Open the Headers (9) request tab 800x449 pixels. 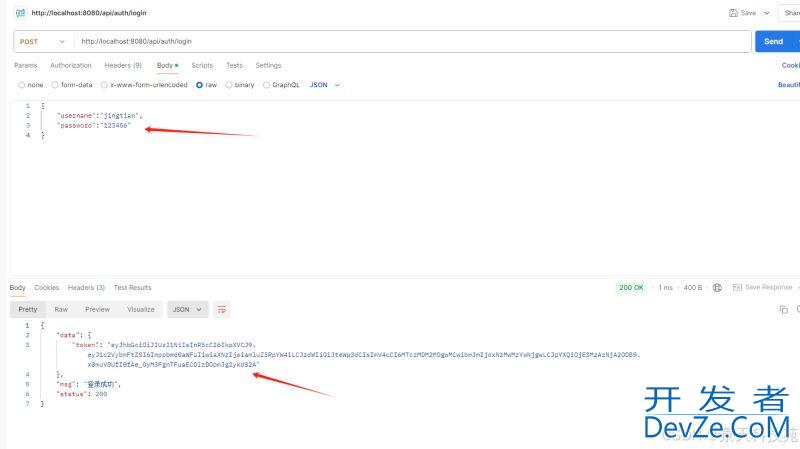click(x=123, y=65)
